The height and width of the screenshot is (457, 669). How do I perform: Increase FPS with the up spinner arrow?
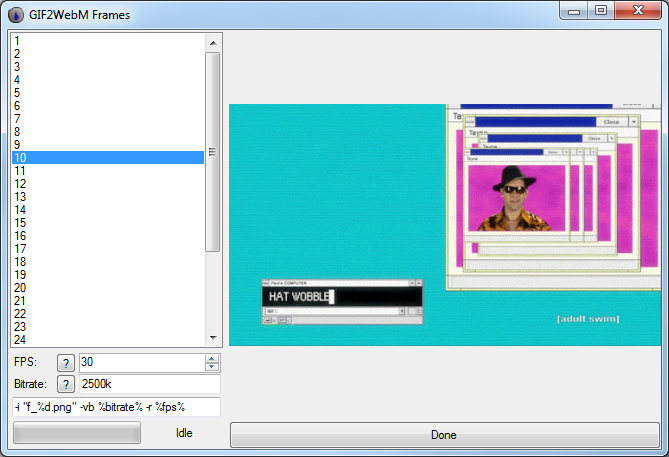coord(212,359)
